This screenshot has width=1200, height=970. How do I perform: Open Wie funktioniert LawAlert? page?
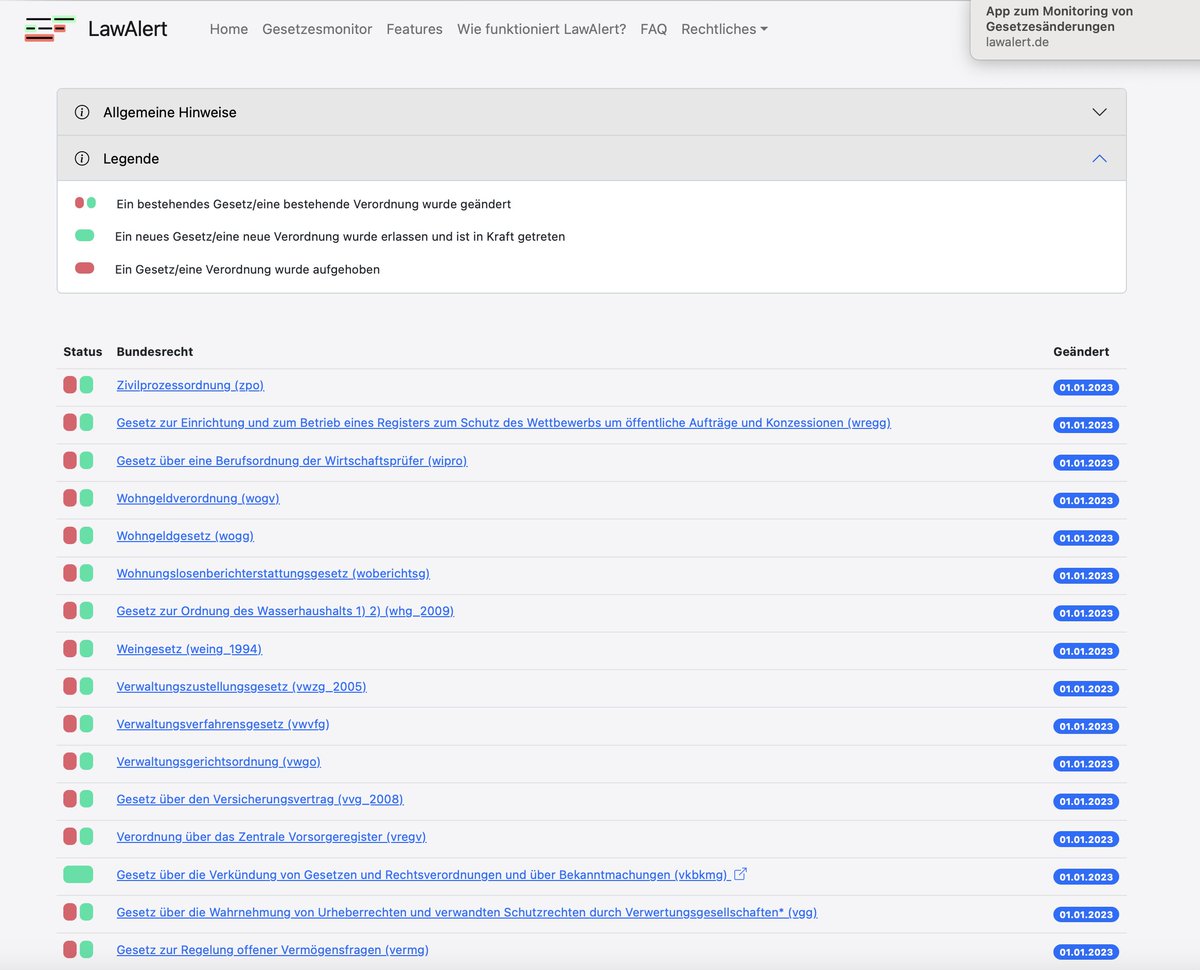542,29
